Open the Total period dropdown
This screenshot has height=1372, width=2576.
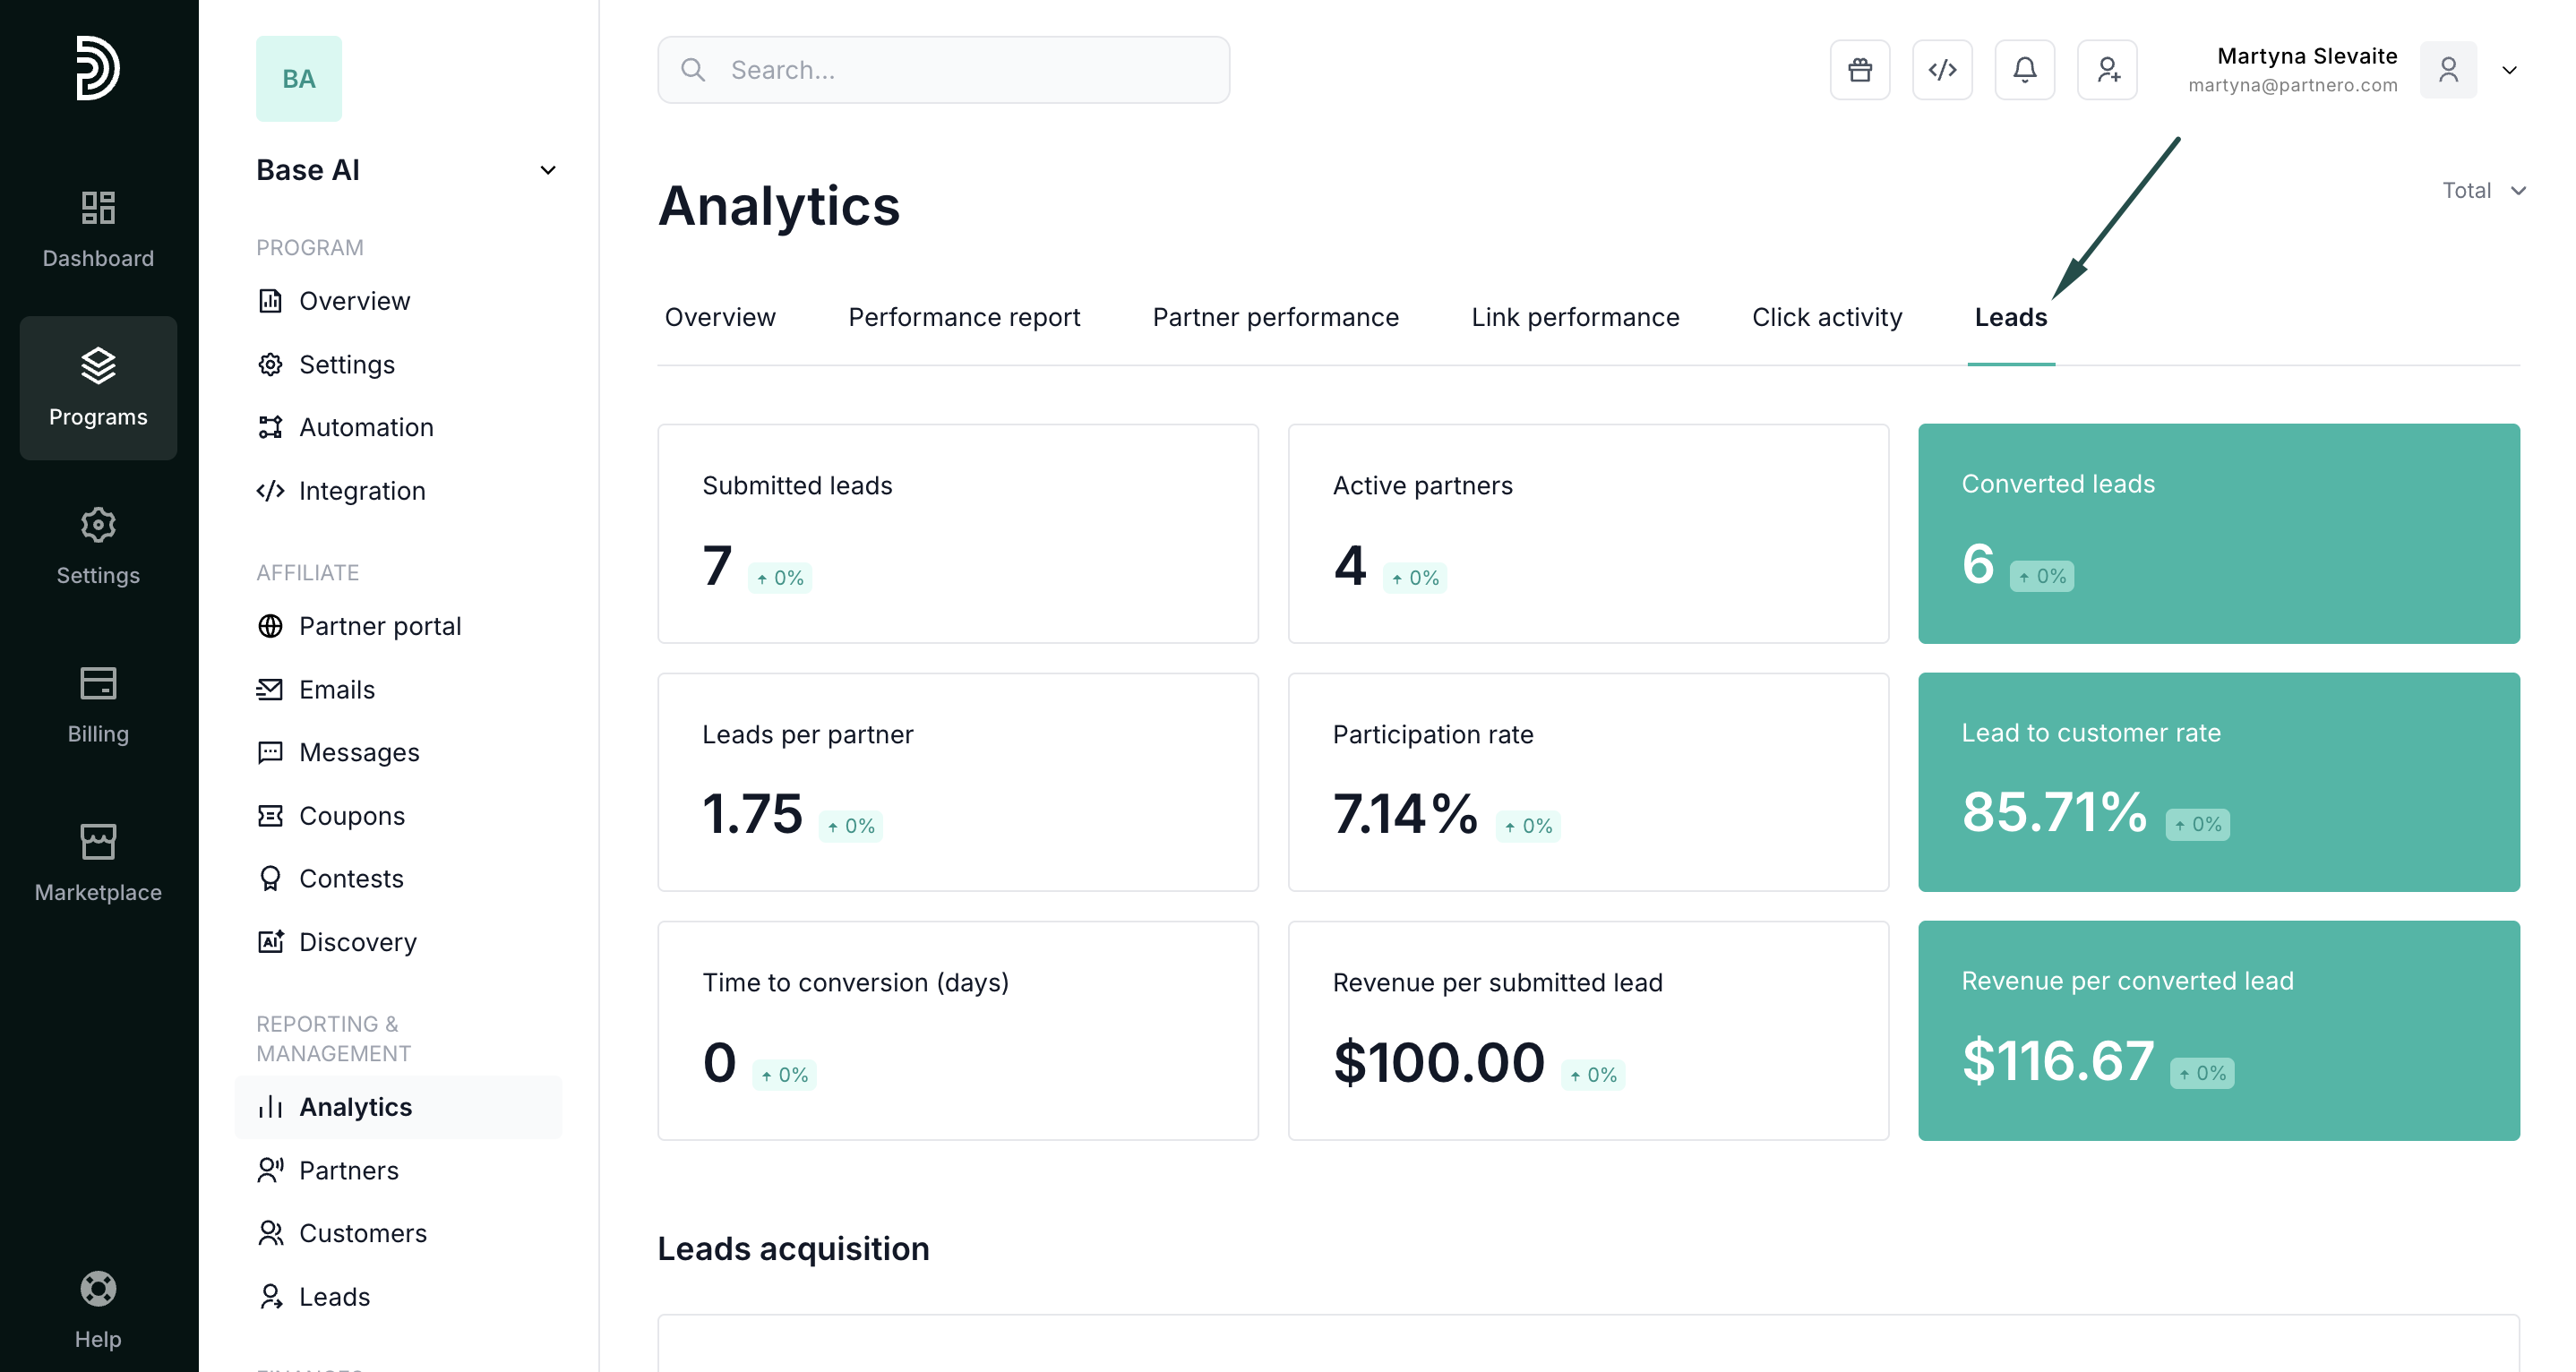tap(2483, 190)
